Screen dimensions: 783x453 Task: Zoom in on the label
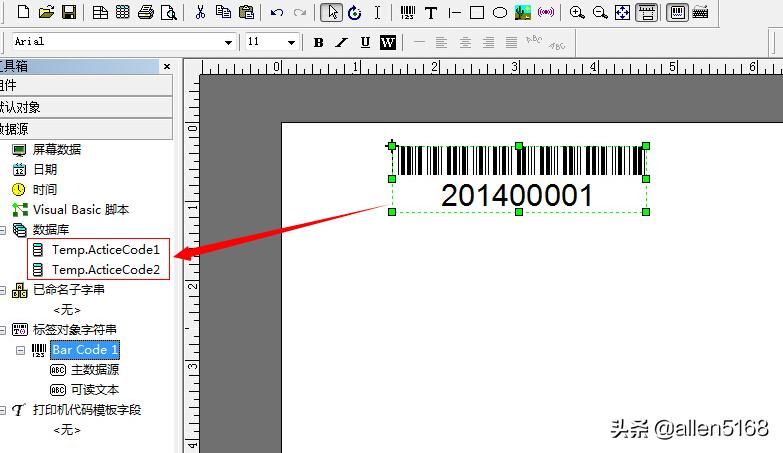coord(577,12)
